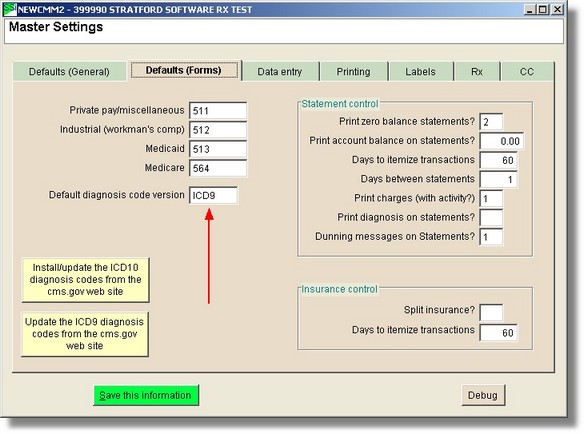
Task: Open the Data entry tab
Action: (x=280, y=72)
